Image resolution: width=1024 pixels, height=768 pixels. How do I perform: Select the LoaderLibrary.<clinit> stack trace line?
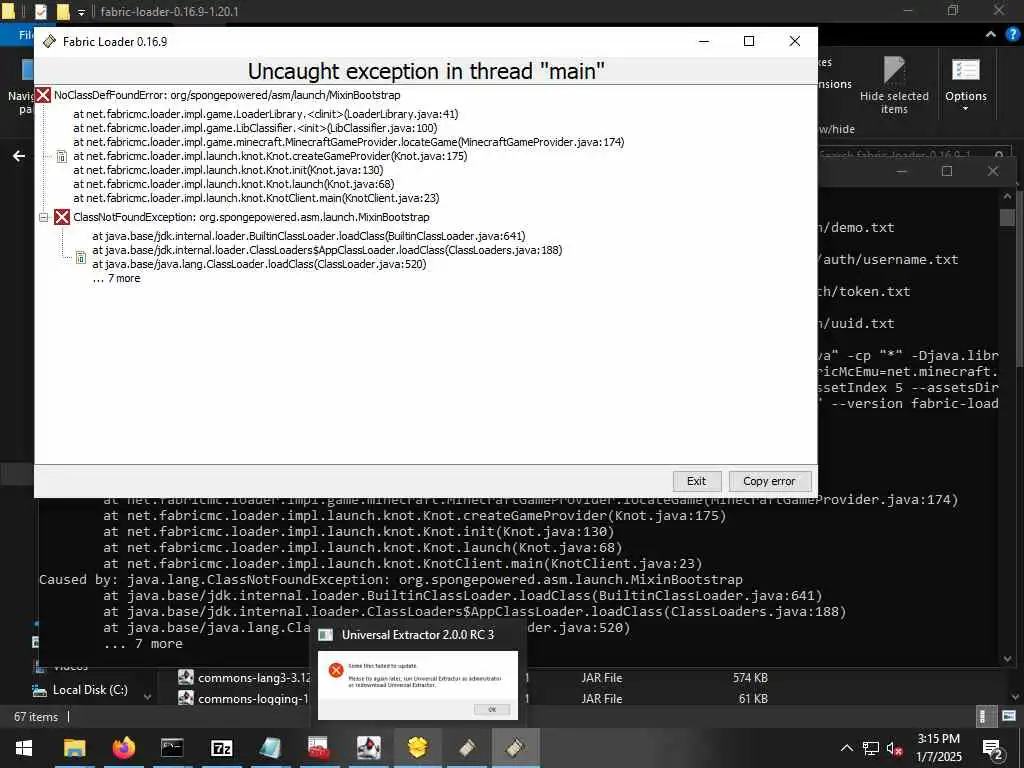[266, 114]
